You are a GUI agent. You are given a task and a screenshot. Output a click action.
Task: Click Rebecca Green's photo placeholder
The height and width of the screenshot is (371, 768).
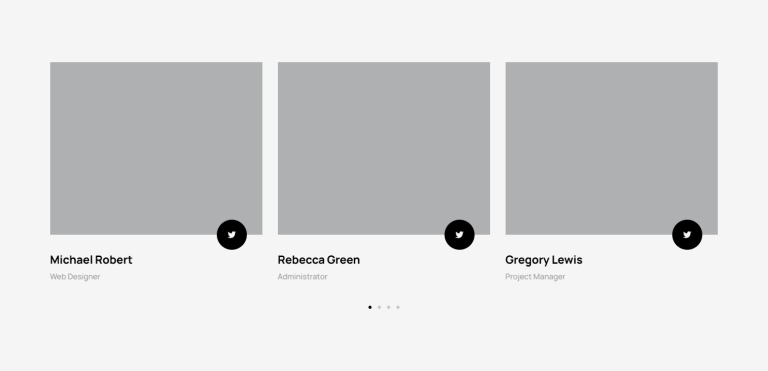(x=384, y=148)
